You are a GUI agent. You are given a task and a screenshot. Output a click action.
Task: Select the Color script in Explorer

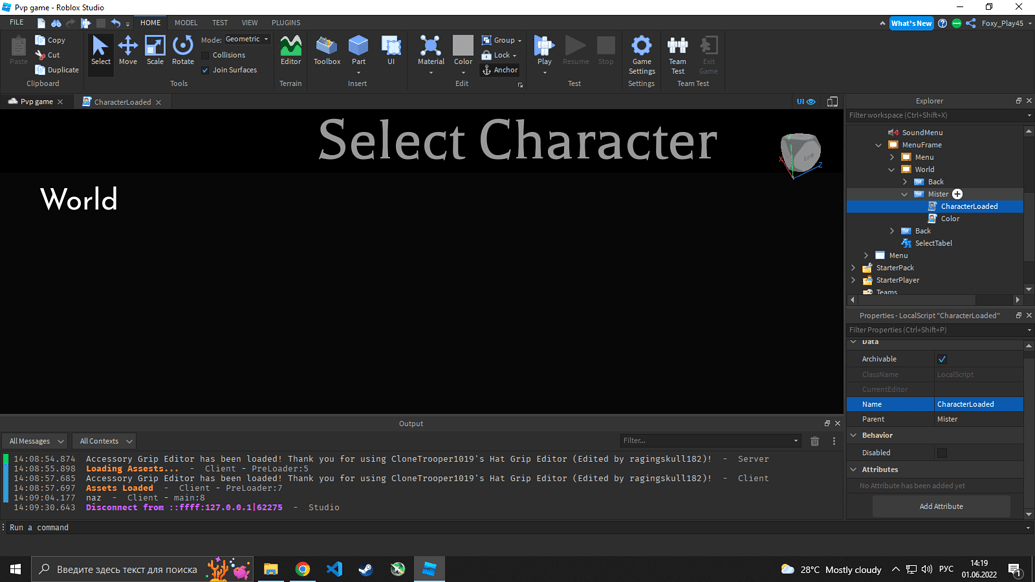click(x=950, y=218)
